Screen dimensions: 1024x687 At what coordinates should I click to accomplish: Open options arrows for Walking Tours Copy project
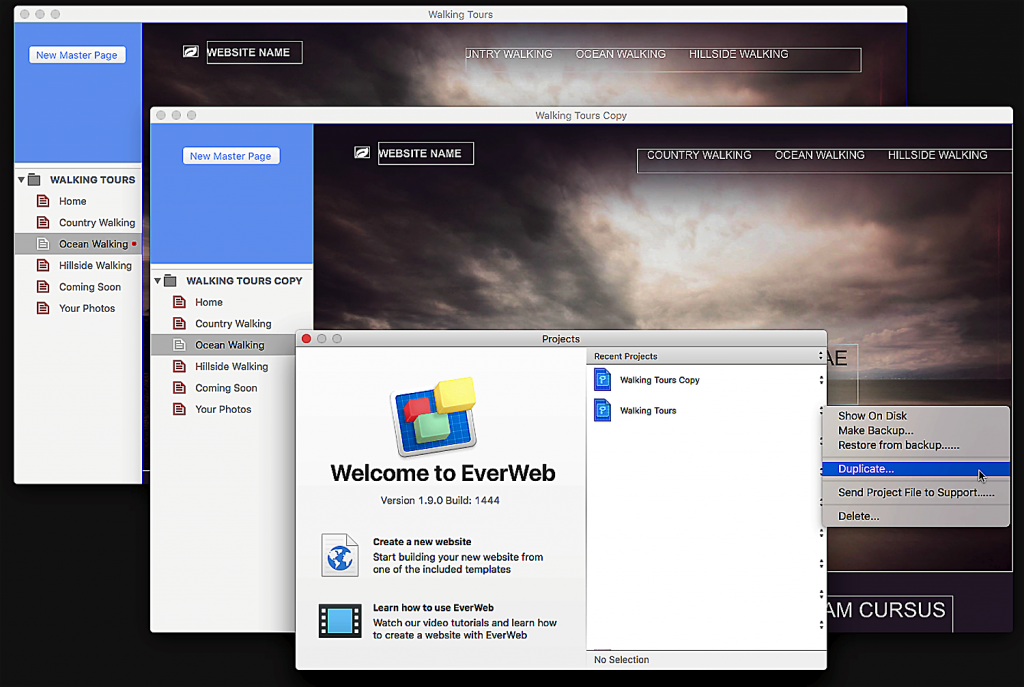pos(821,380)
